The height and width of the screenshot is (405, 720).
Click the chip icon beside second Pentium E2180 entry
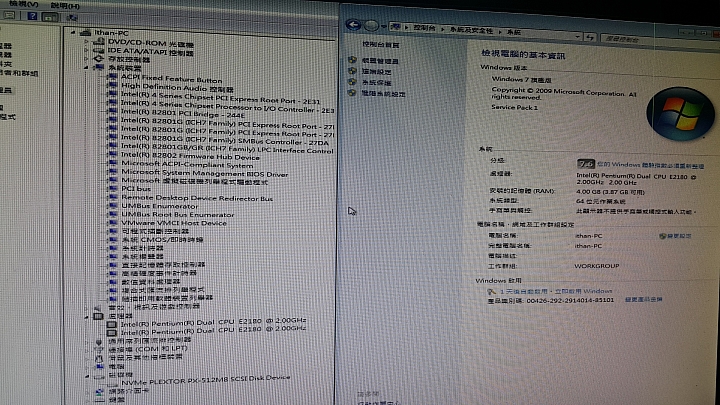click(112, 332)
